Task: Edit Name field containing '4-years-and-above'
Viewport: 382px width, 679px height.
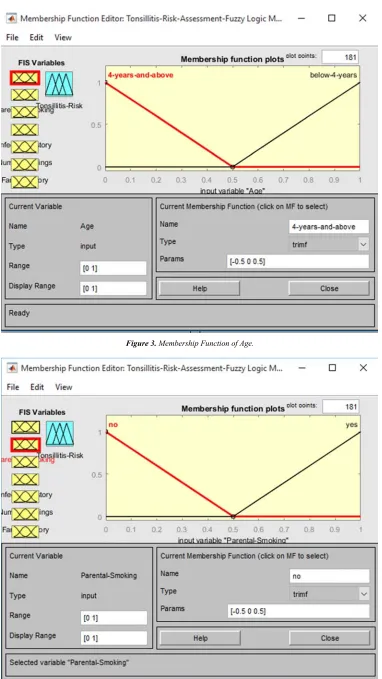Action: point(329,226)
